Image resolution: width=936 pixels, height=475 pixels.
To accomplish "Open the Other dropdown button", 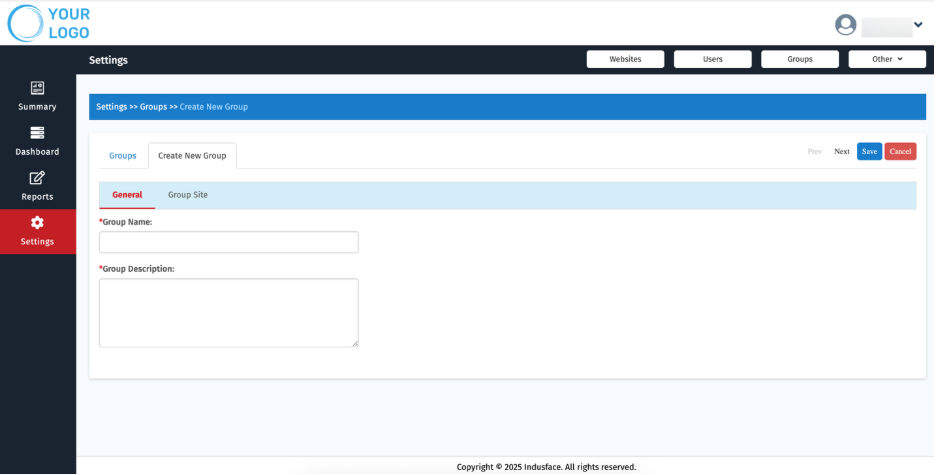I will point(887,59).
